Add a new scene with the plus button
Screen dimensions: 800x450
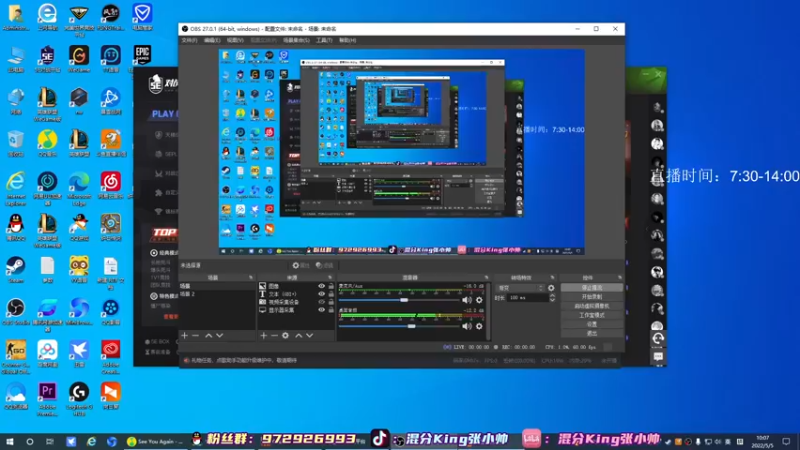click(x=185, y=336)
